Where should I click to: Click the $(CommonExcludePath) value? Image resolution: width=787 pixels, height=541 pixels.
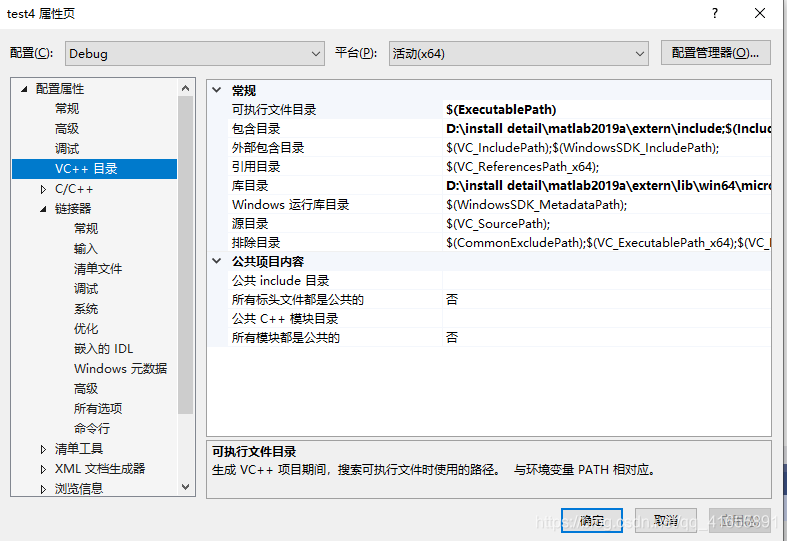point(608,243)
